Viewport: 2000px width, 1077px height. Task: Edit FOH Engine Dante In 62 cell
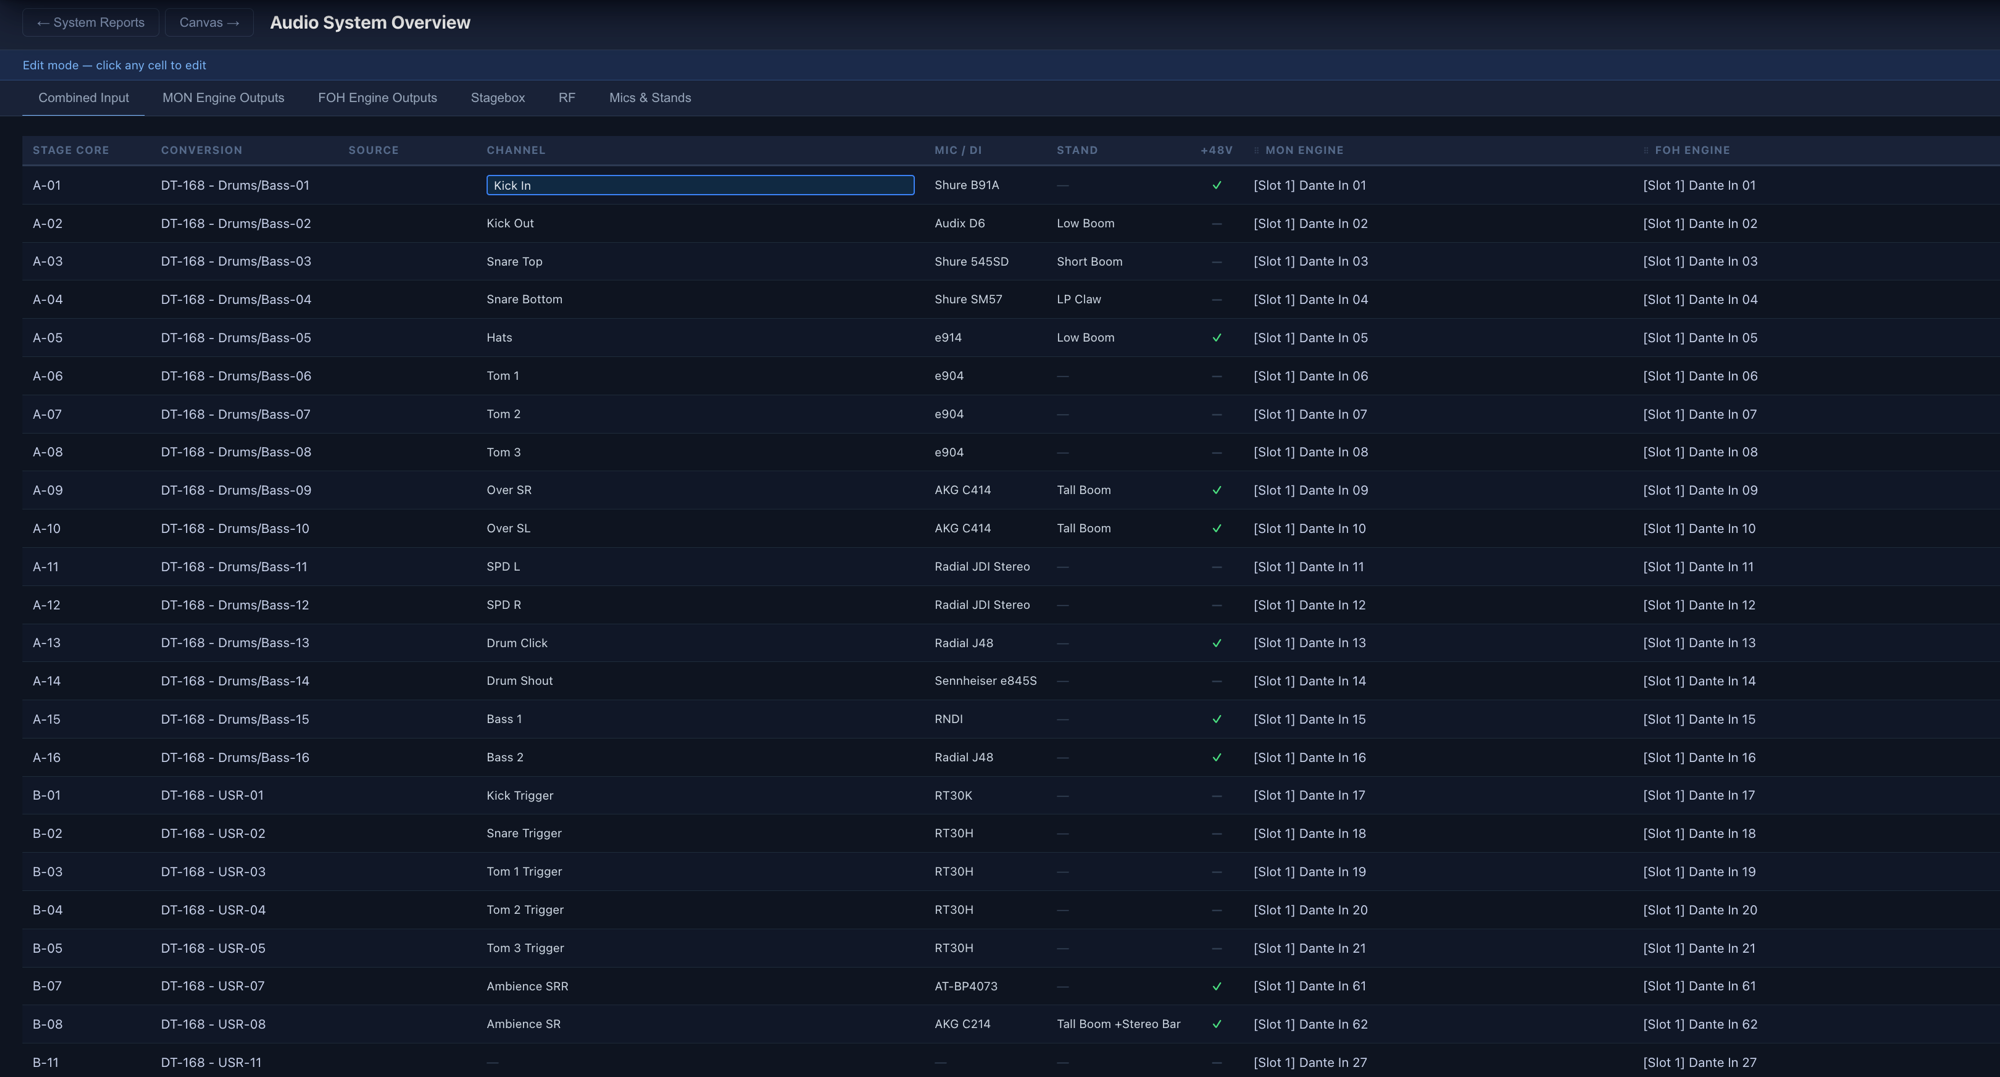coord(1700,1024)
